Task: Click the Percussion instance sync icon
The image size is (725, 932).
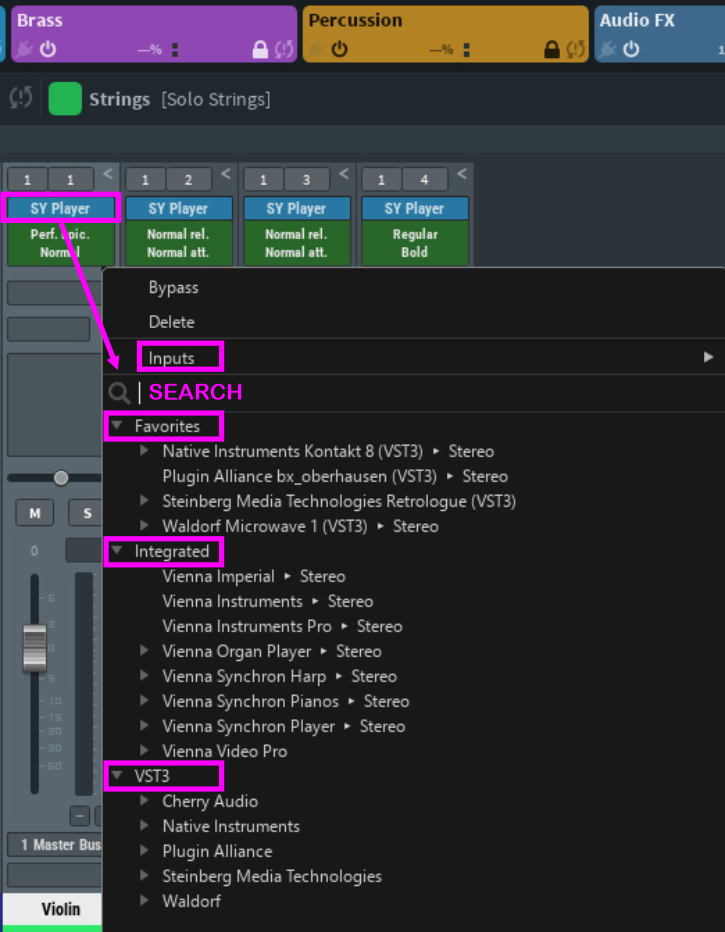Action: (576, 49)
